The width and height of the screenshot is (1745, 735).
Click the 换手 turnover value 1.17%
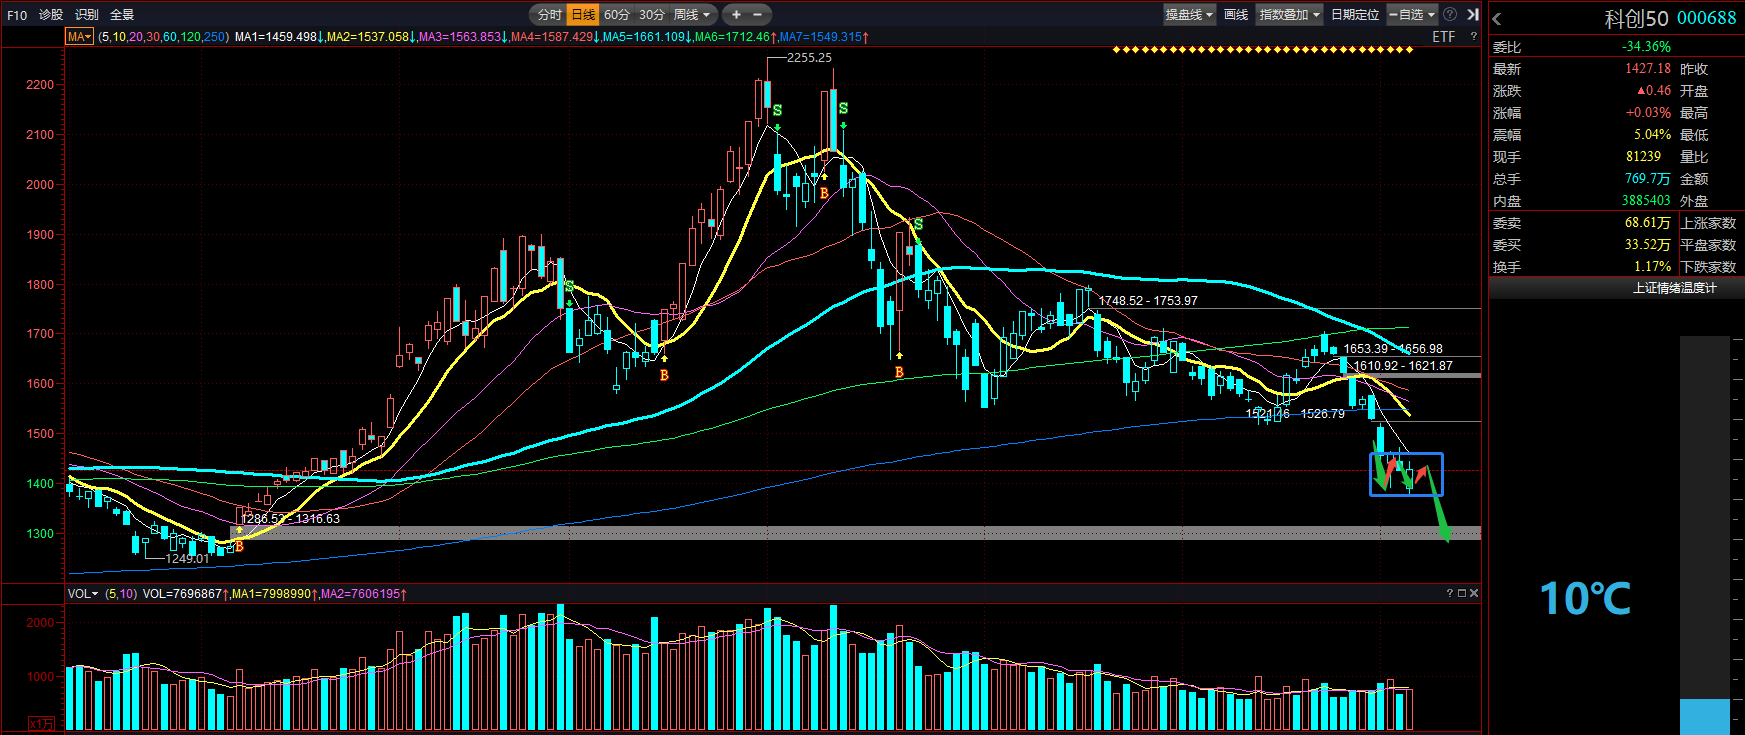pyautogui.click(x=1653, y=267)
